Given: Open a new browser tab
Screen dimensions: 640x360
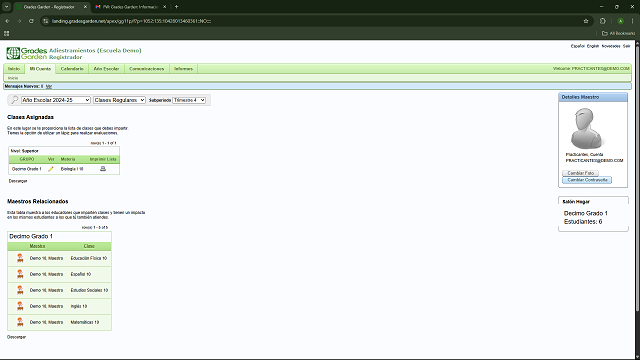Looking at the screenshot, I should click(x=176, y=7).
